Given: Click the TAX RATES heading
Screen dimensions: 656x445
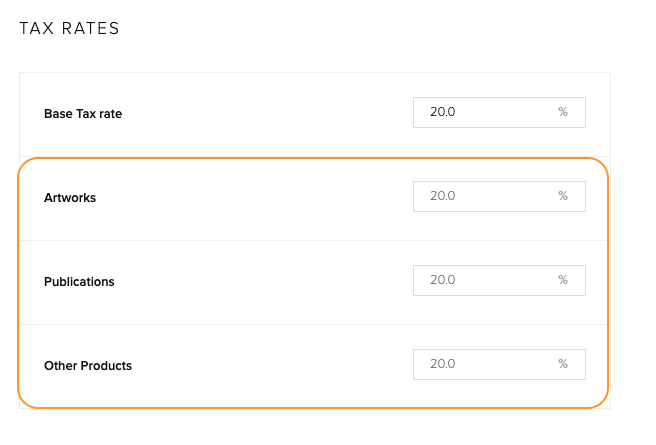Looking at the screenshot, I should coord(70,29).
